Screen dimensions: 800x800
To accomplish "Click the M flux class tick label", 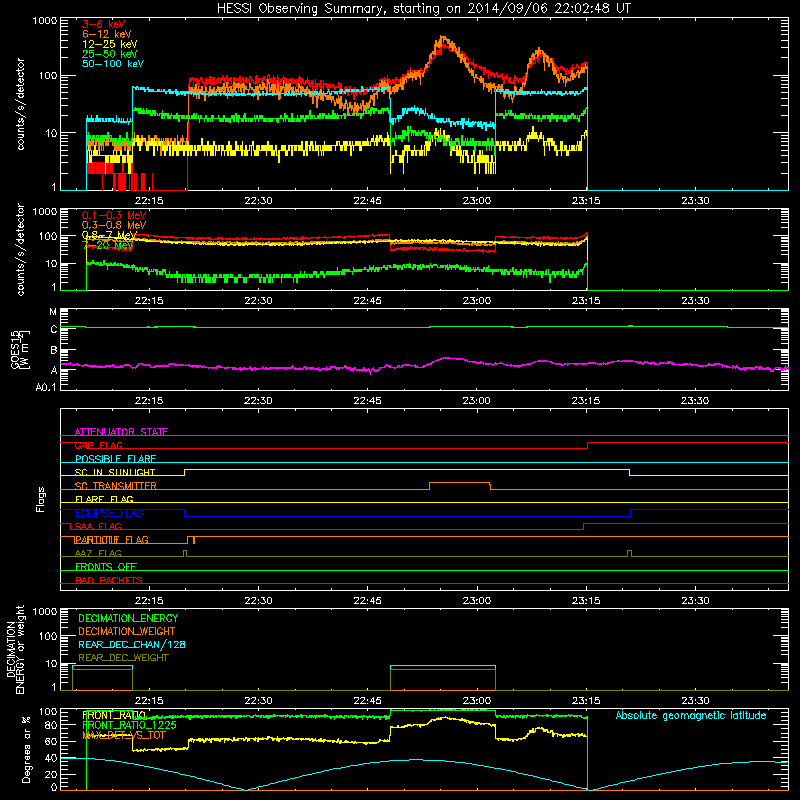I will (53, 312).
